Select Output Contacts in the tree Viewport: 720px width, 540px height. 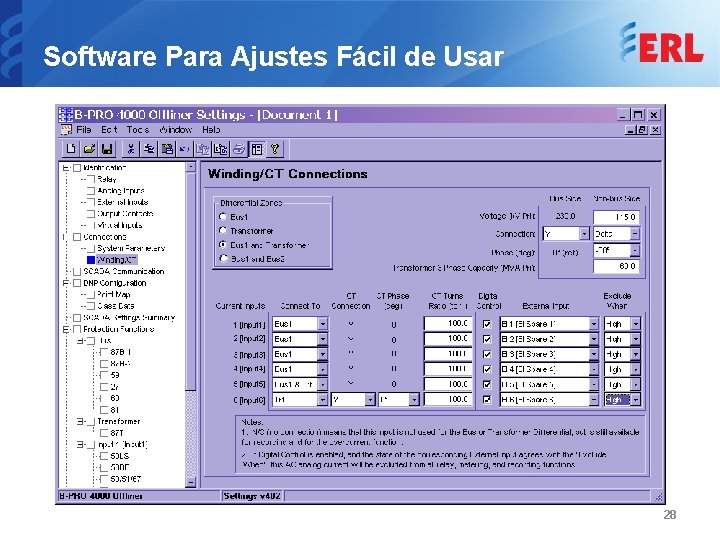[125, 214]
